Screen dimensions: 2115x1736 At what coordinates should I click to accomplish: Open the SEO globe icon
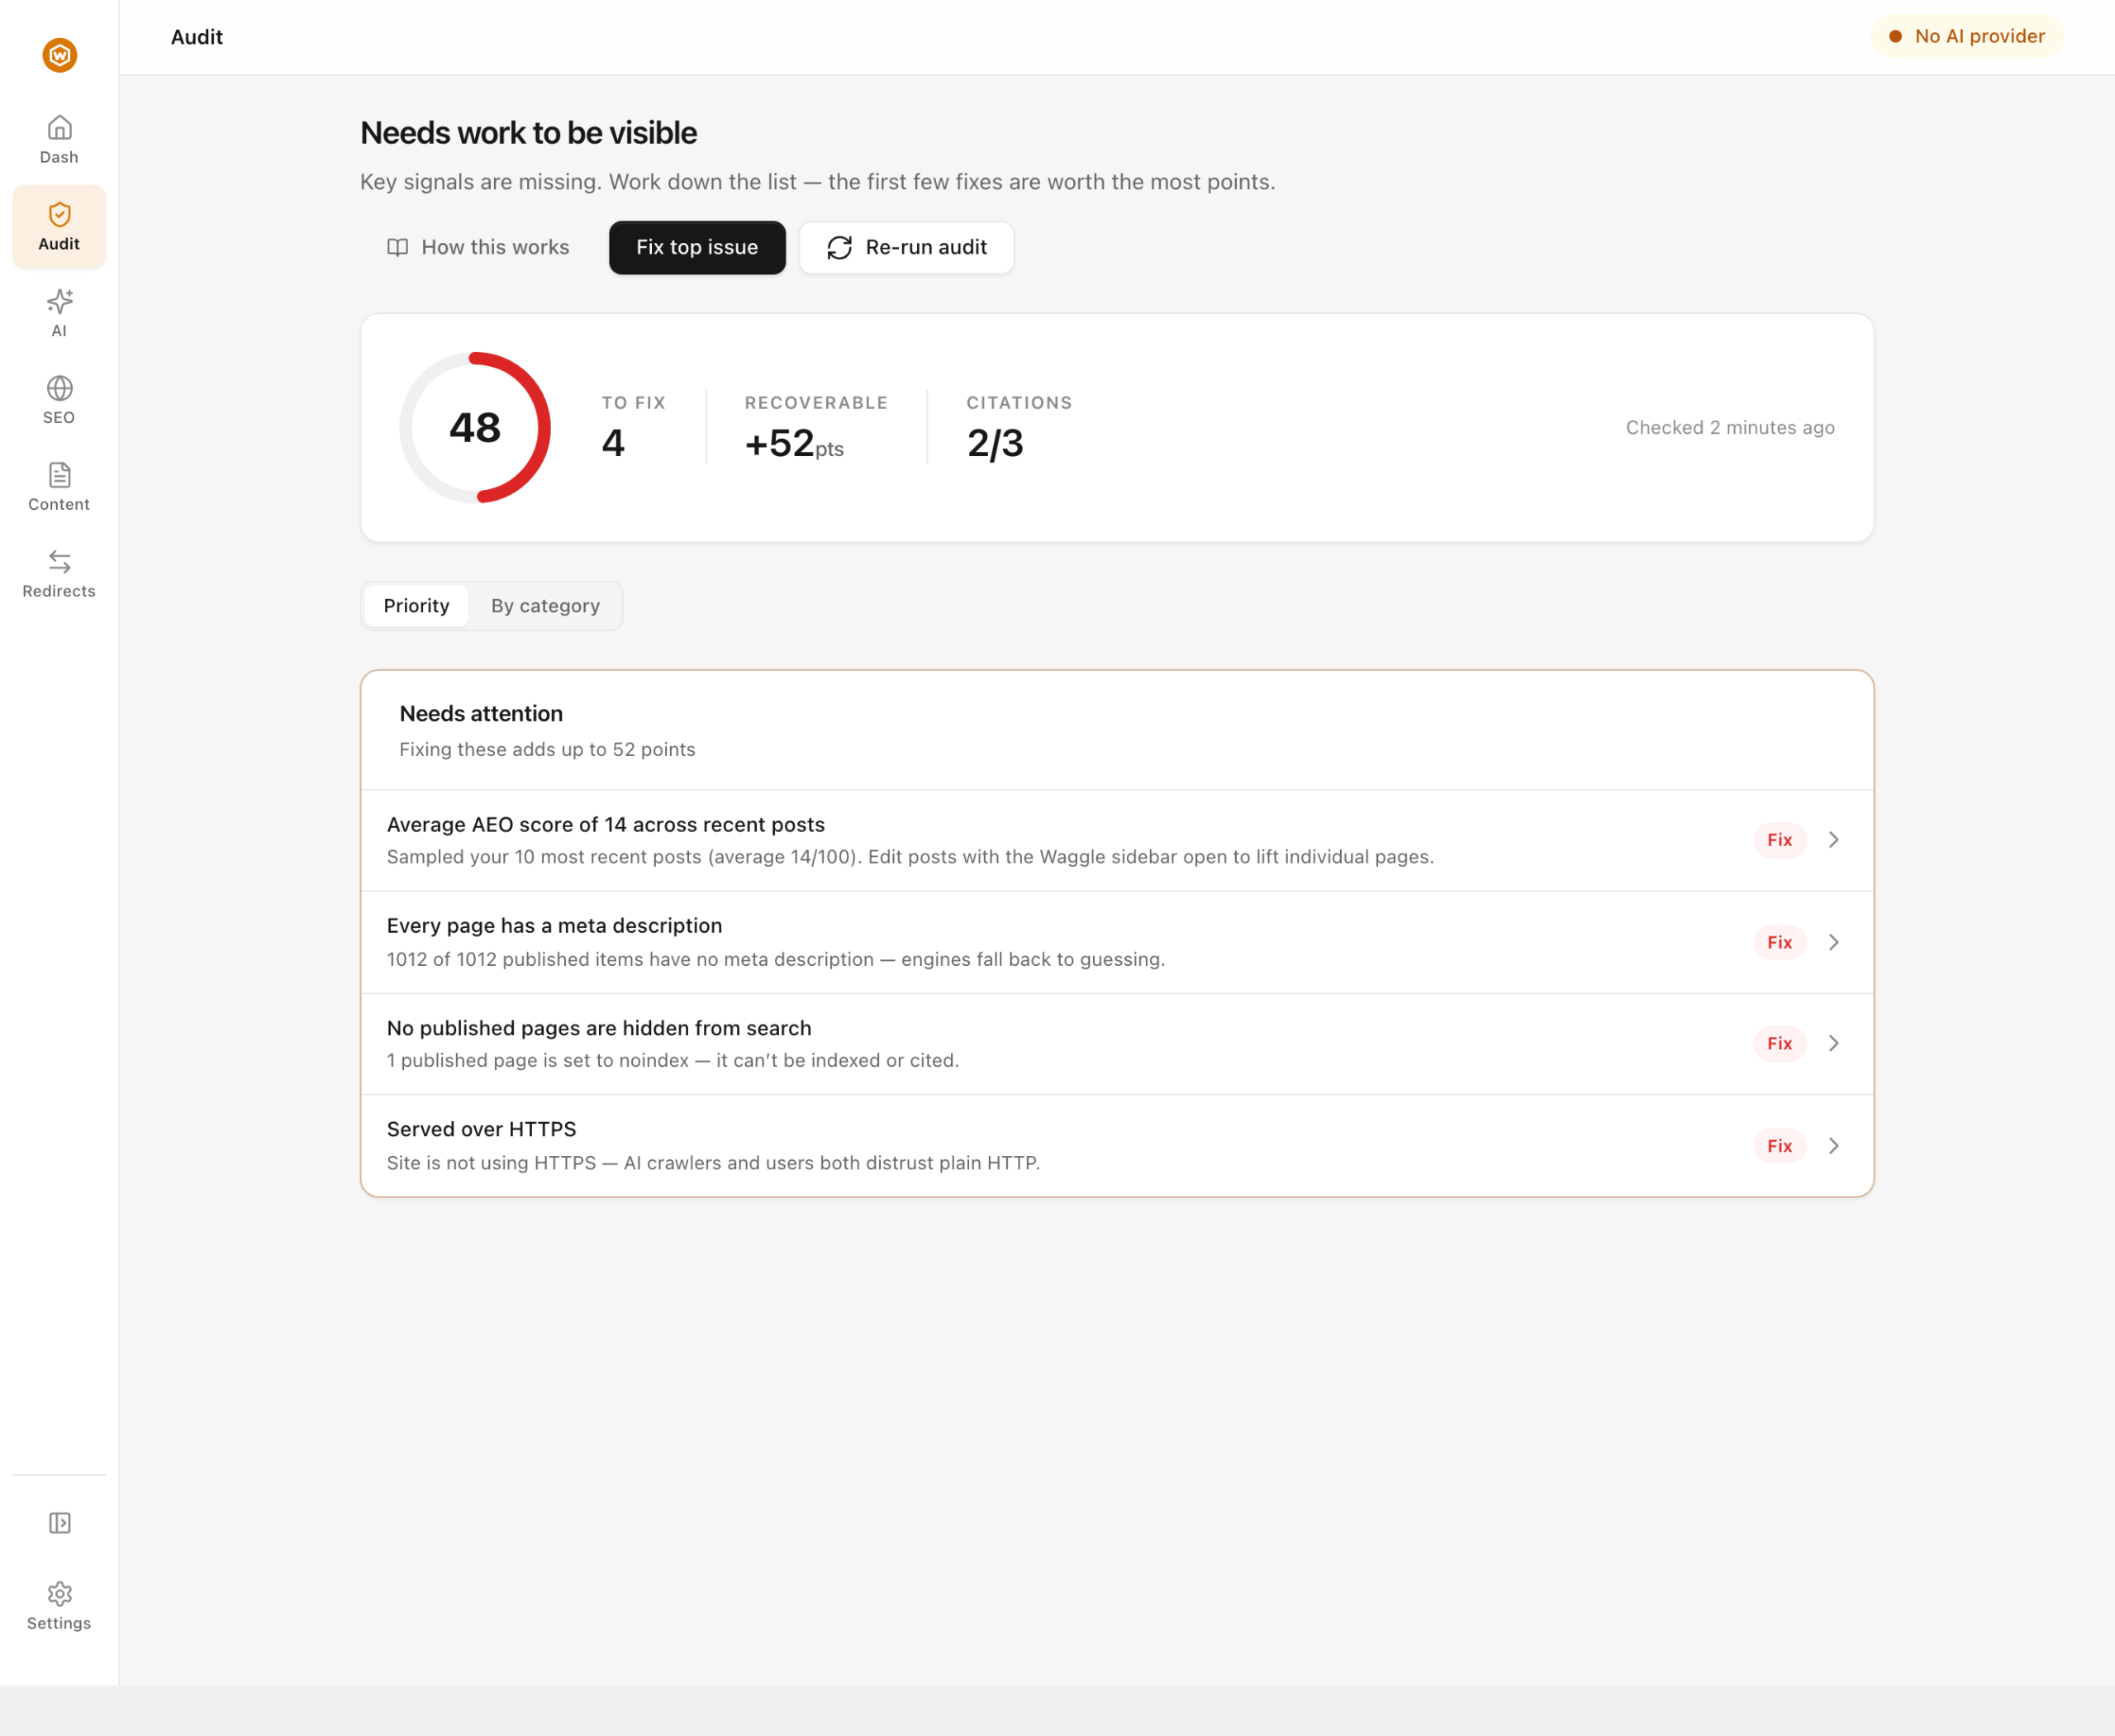59,388
